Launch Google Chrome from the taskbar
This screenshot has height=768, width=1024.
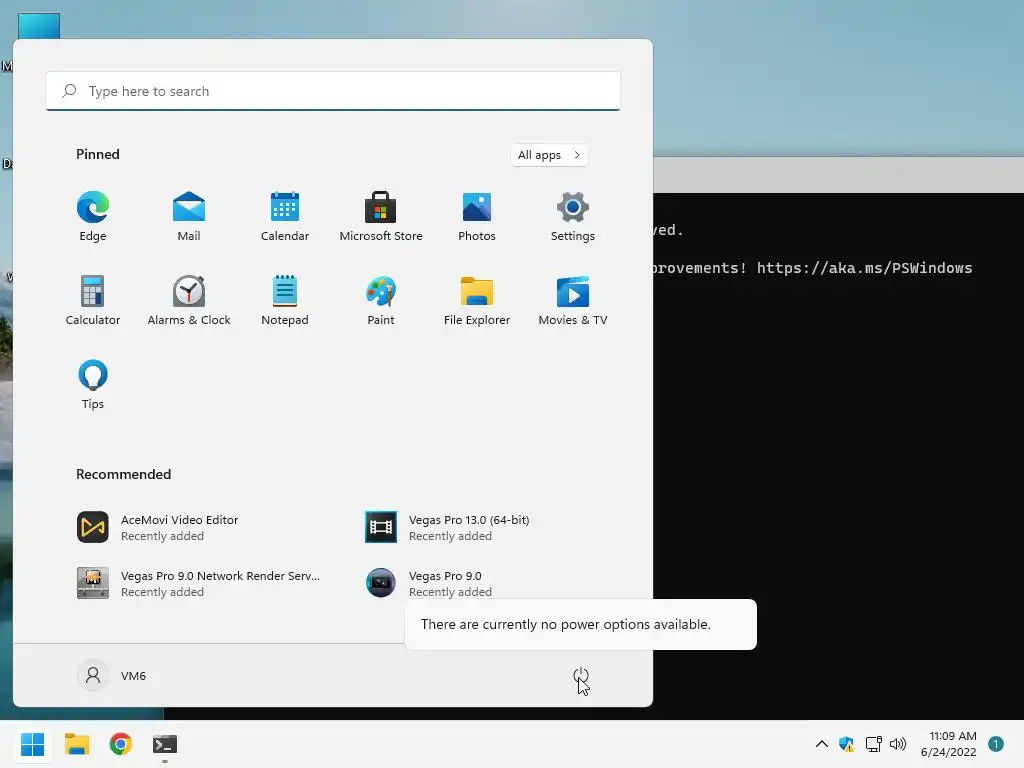120,744
